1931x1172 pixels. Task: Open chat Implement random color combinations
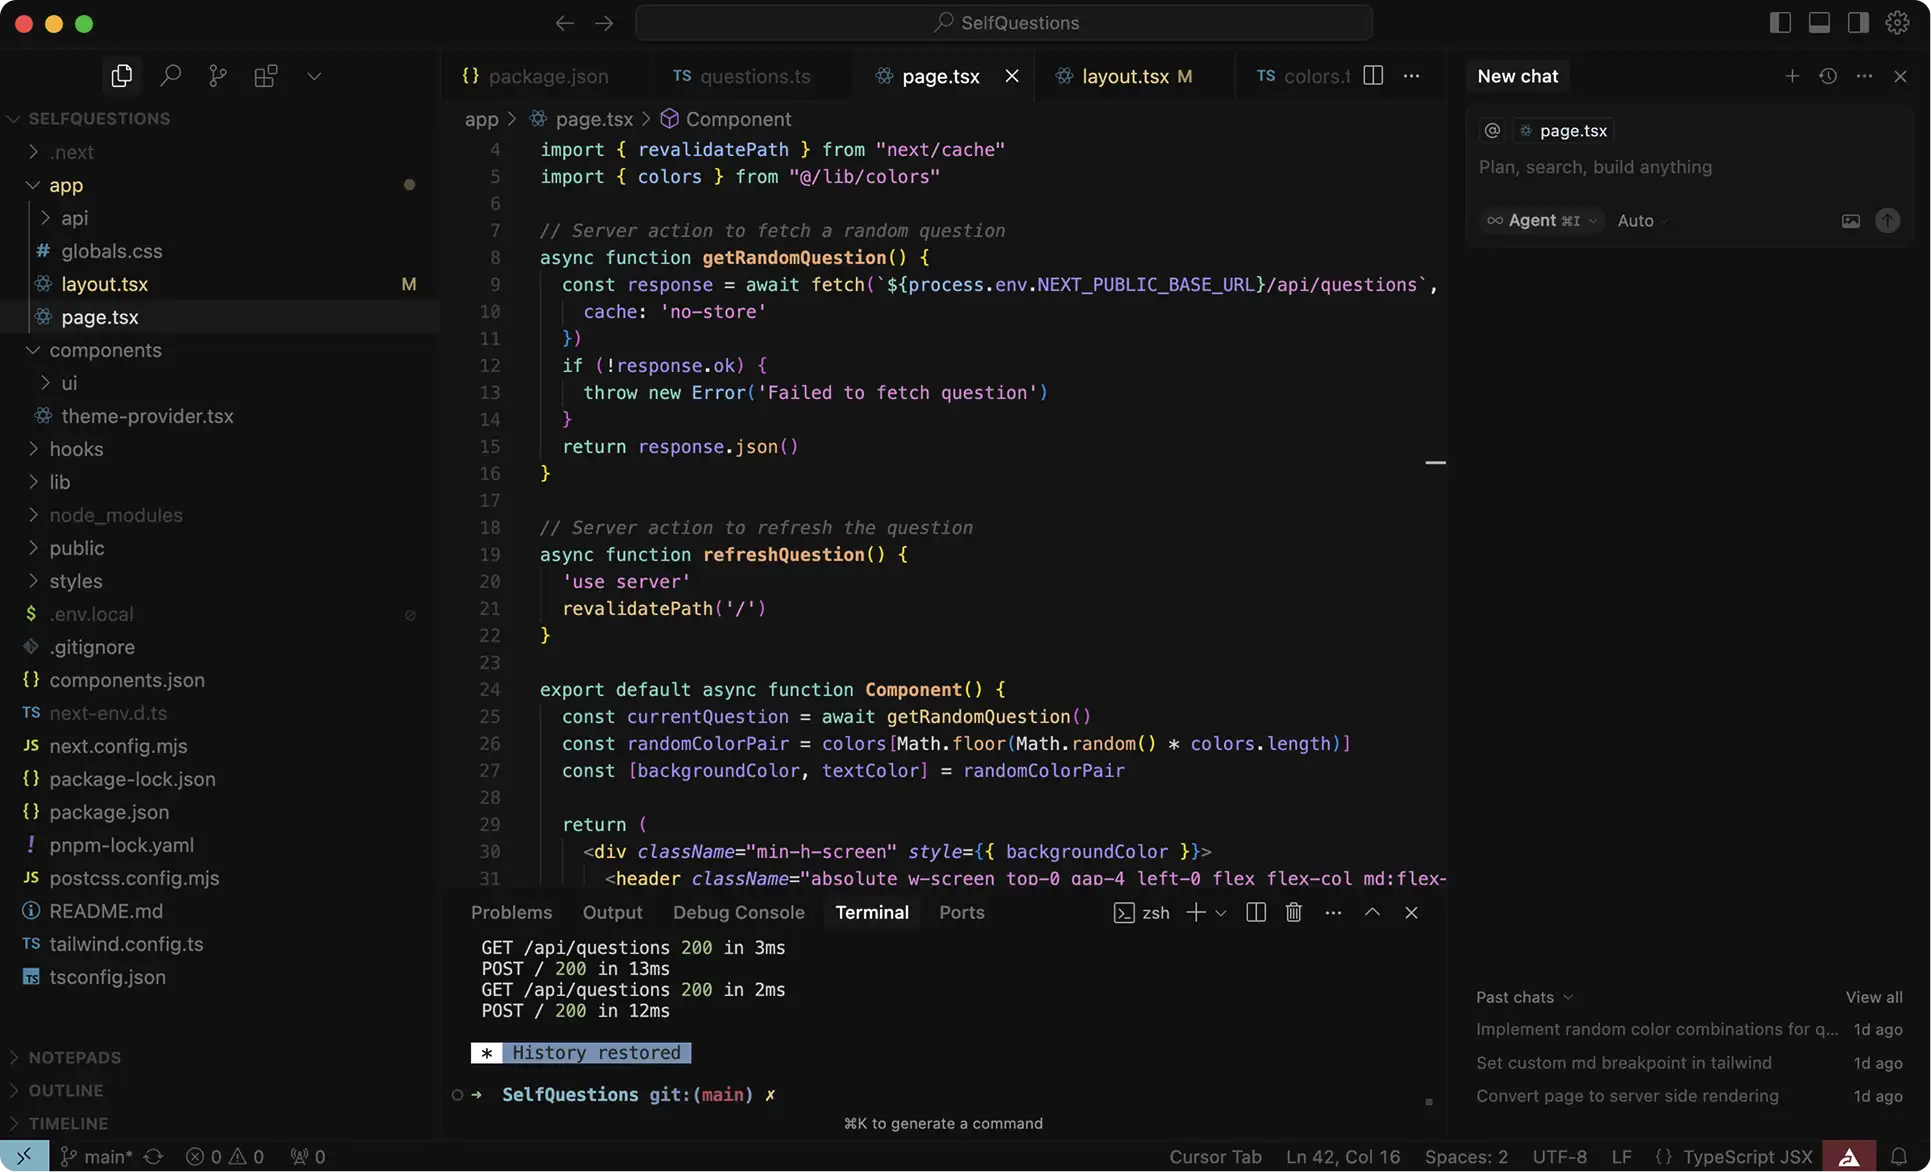1689,1029
